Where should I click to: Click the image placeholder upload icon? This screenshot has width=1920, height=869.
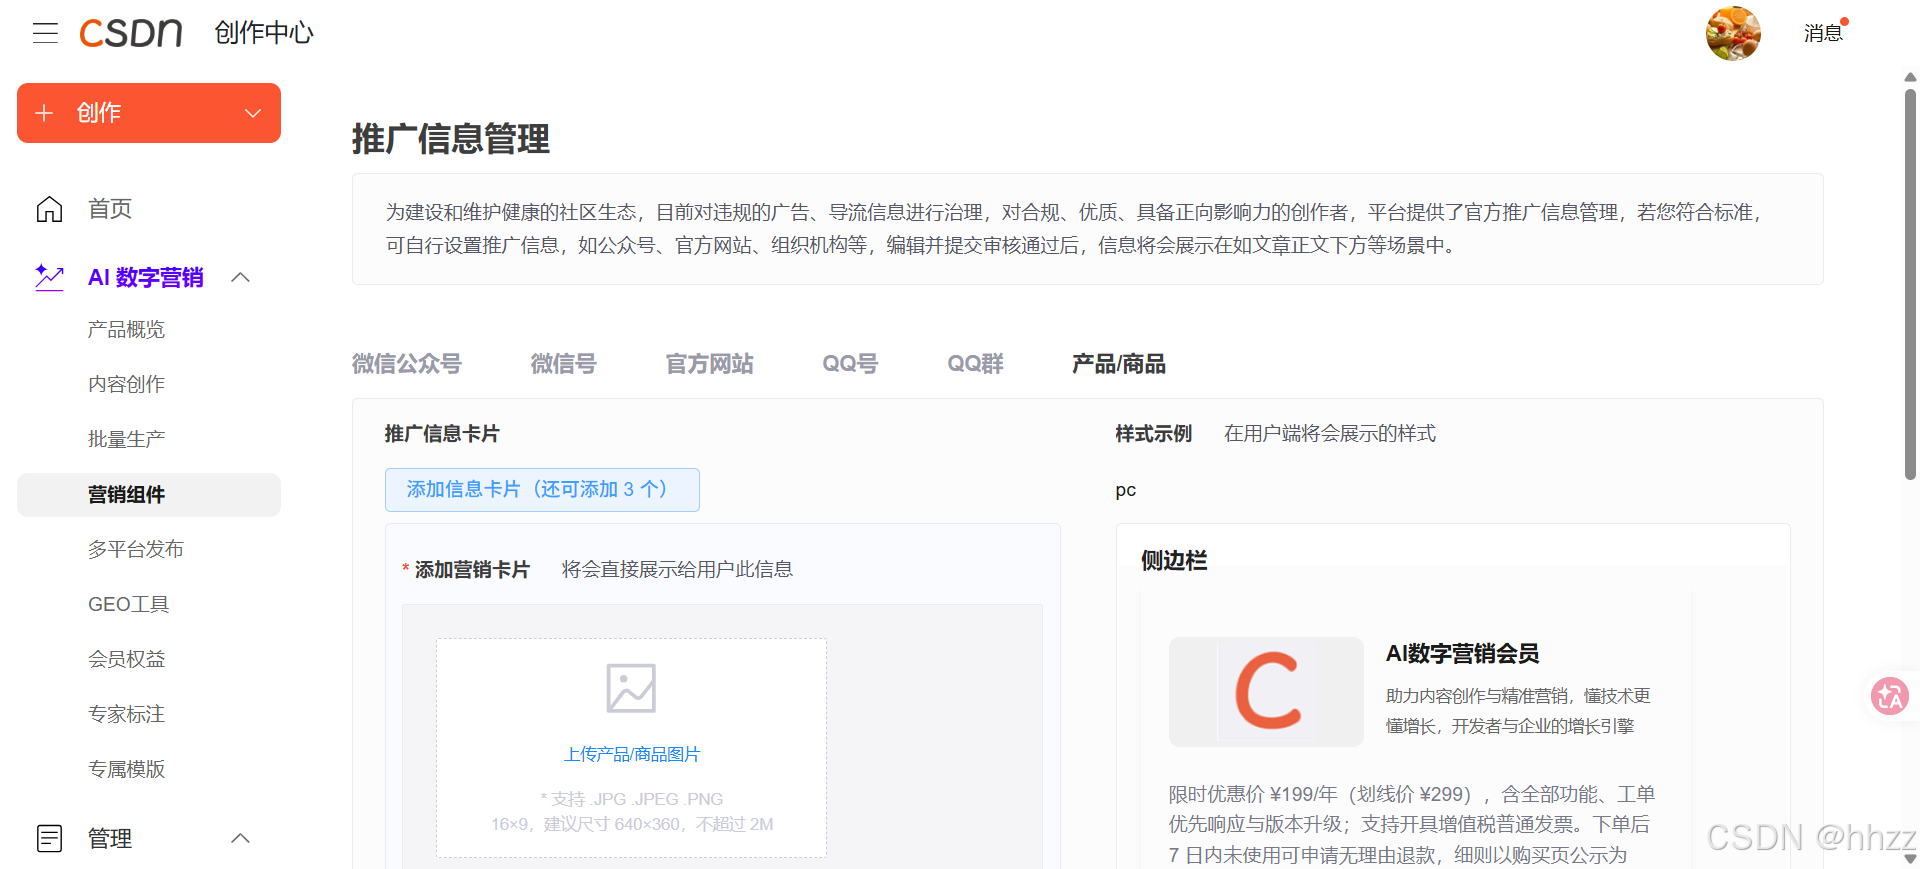[x=631, y=688]
